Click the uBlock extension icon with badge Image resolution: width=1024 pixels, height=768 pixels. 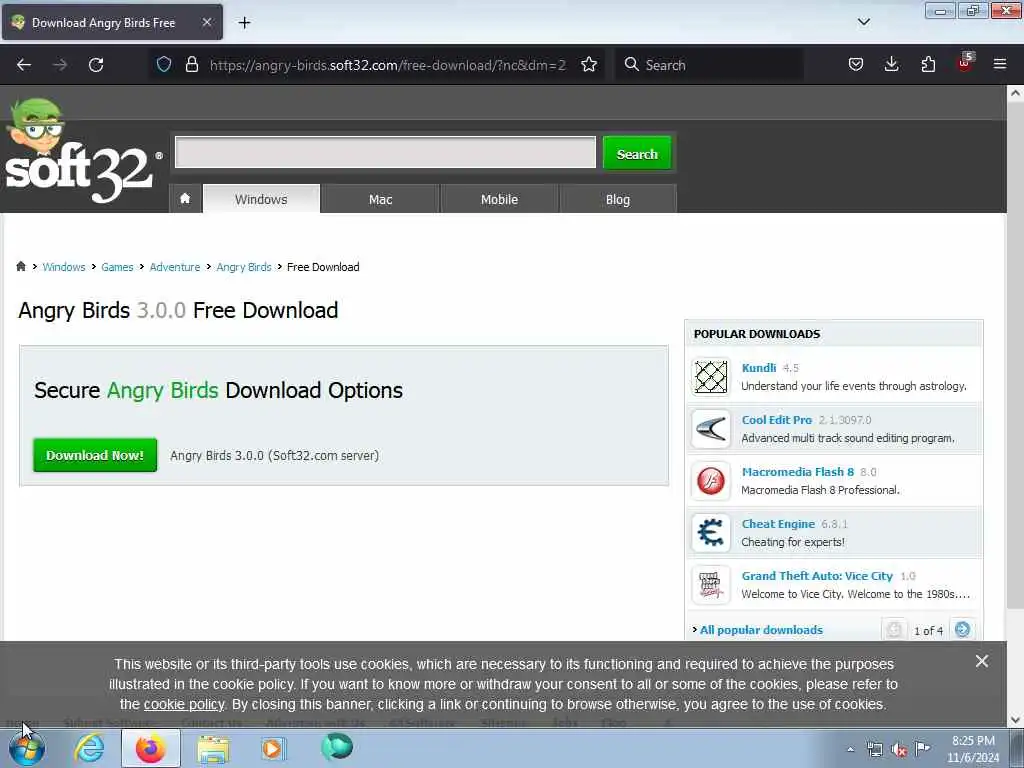click(x=965, y=63)
